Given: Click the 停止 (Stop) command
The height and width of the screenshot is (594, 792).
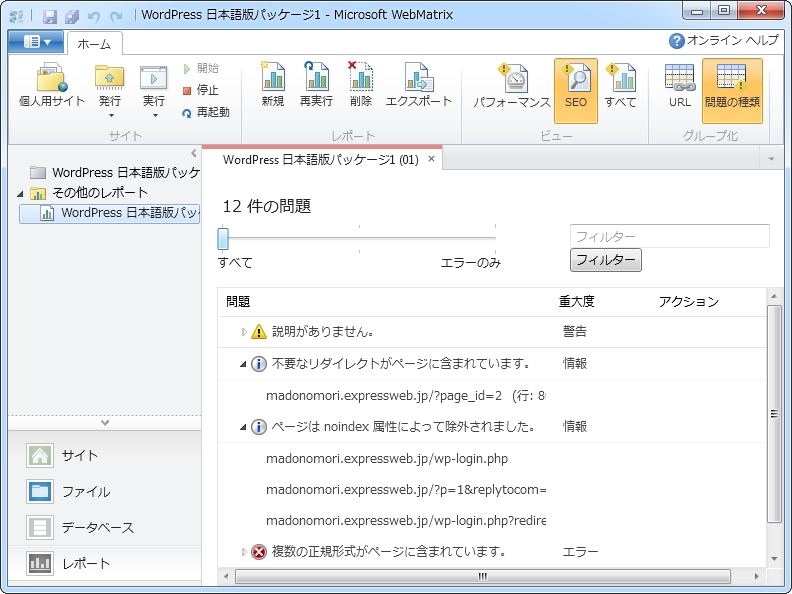Looking at the screenshot, I should click(x=201, y=90).
